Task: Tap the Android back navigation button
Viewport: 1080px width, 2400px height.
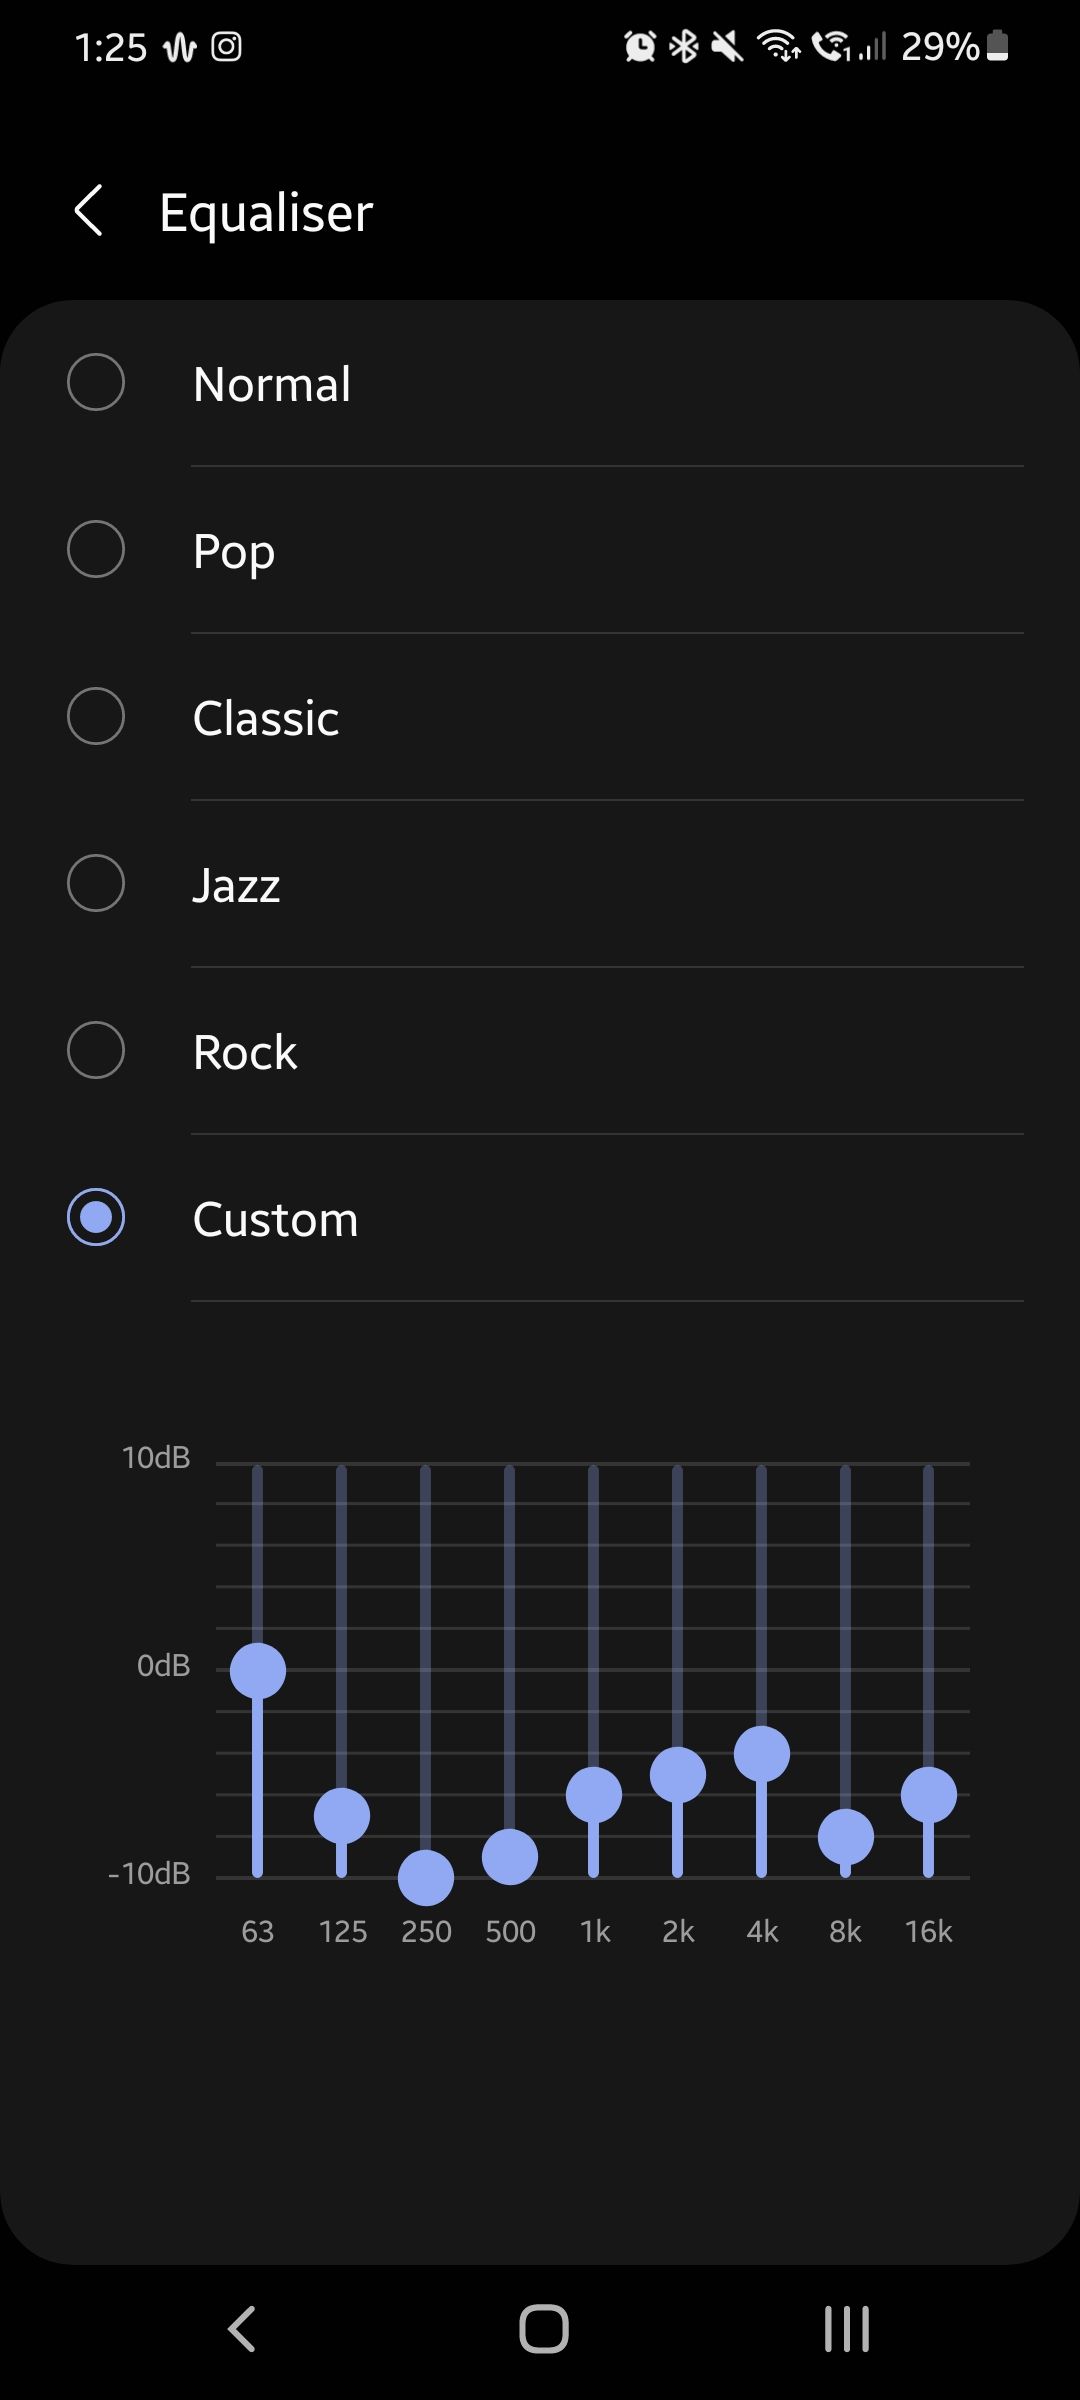Action: 242,2328
